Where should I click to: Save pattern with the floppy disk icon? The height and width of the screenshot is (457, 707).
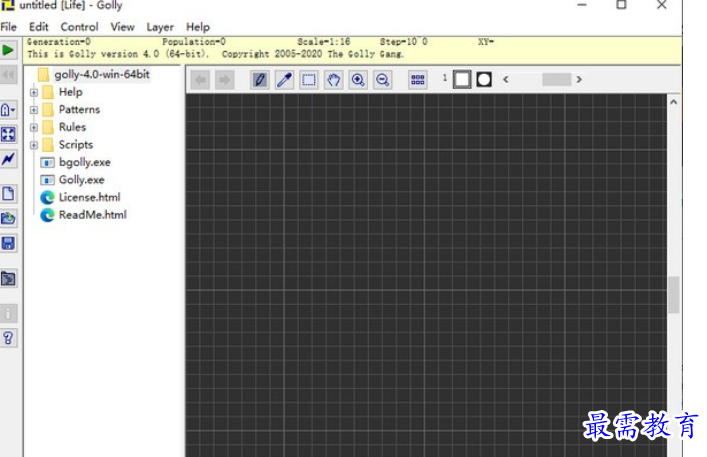[x=8, y=243]
